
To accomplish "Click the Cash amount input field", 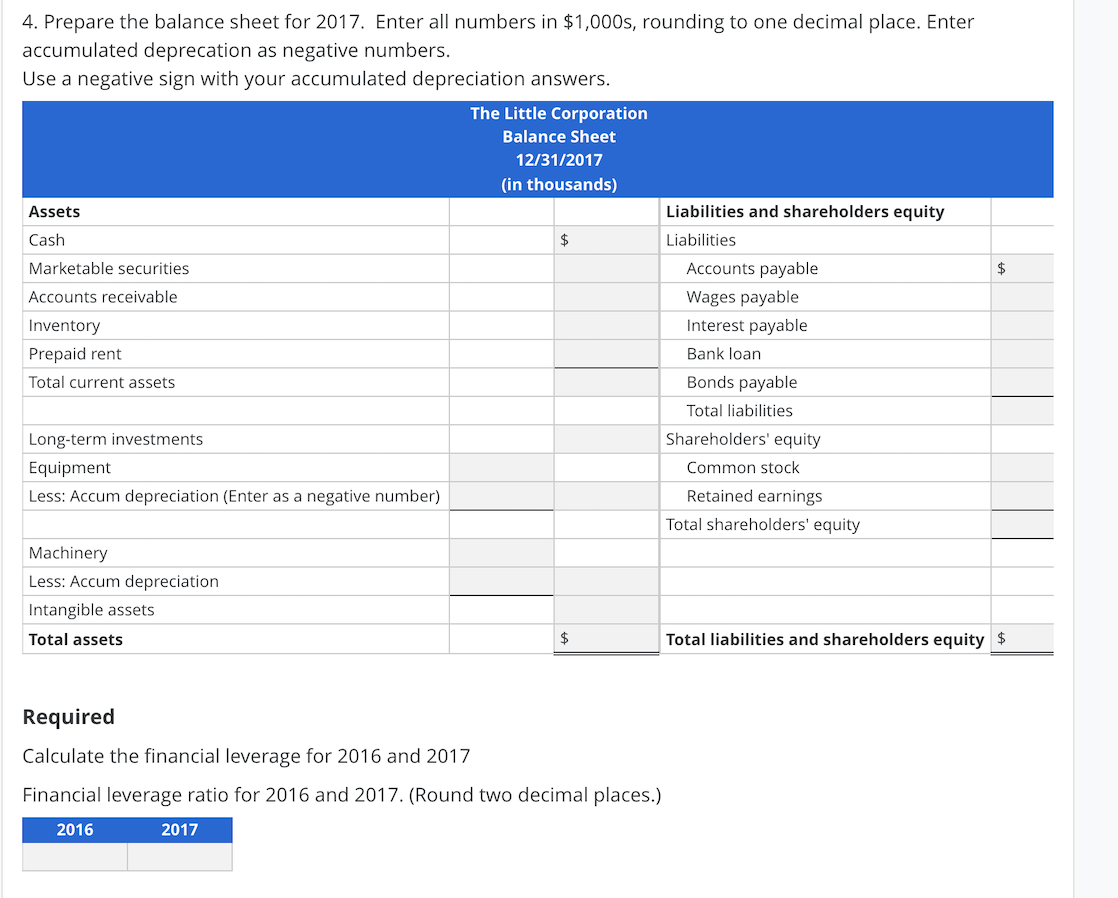I will point(606,240).
